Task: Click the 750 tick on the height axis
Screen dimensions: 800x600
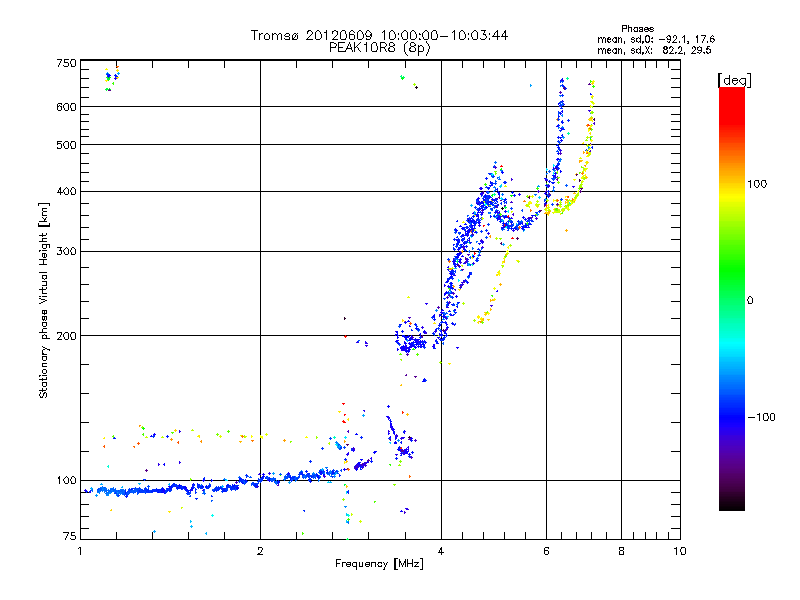Action: [x=66, y=62]
